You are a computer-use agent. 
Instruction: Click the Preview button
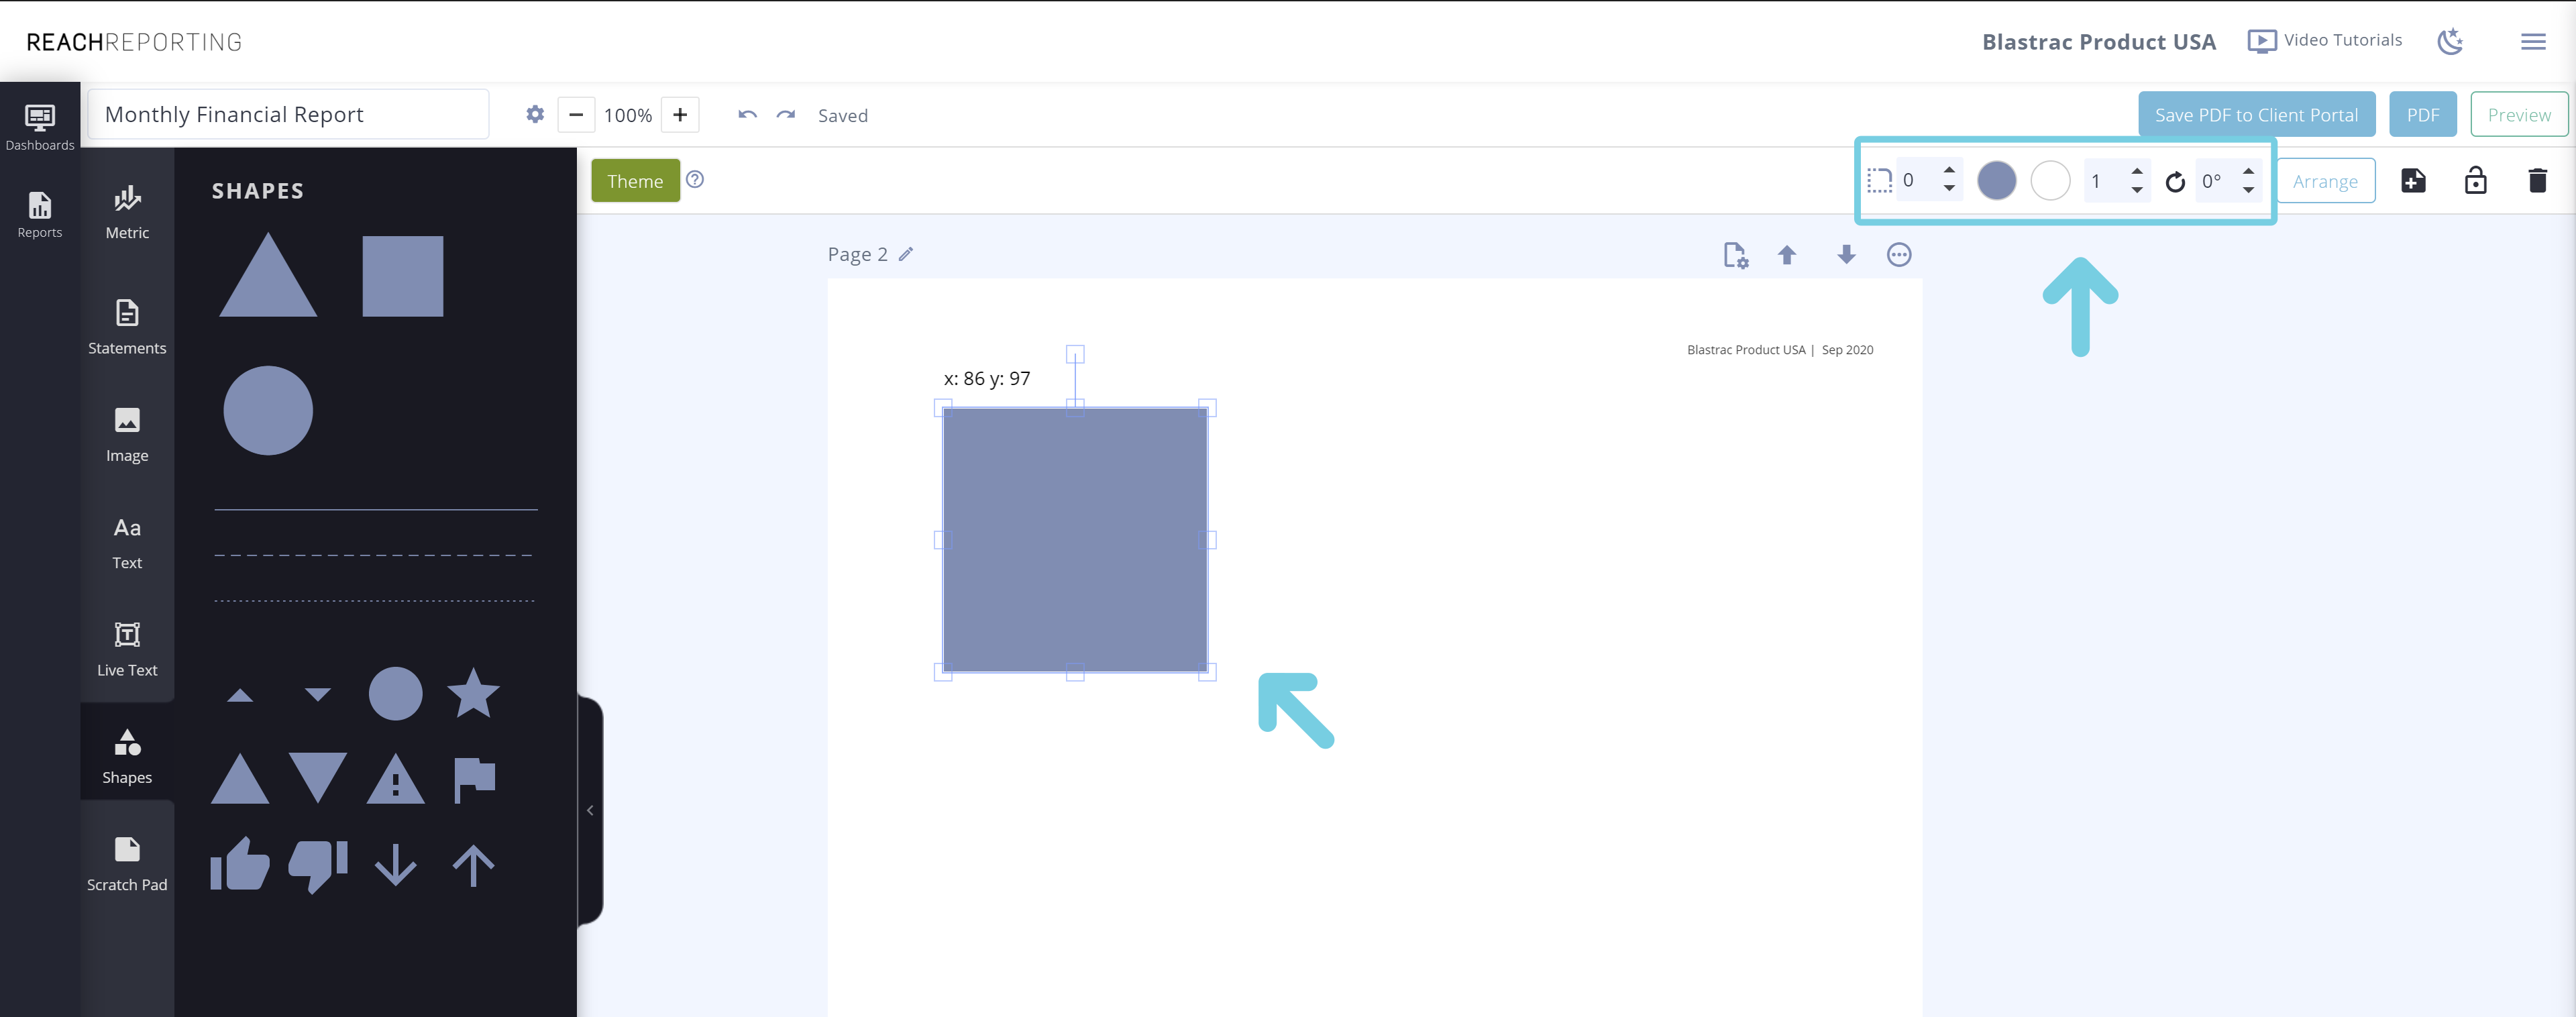(2519, 115)
